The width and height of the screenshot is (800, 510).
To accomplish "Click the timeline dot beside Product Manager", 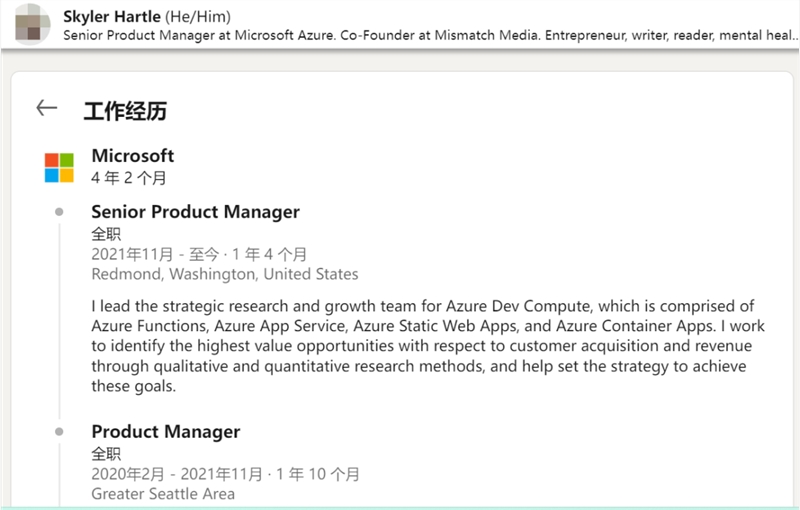I will coord(59,432).
